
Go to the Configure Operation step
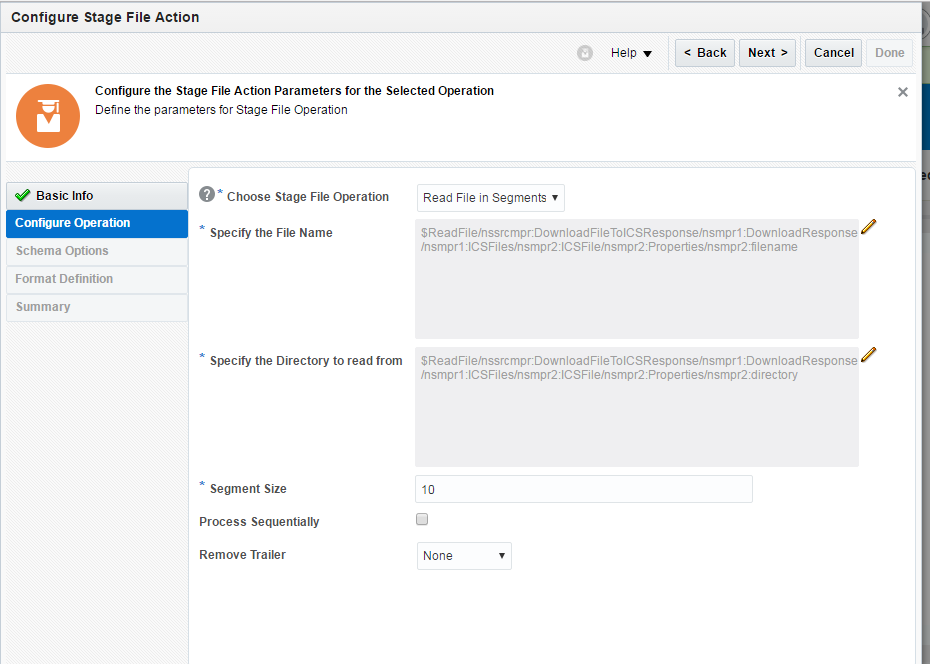coord(73,223)
